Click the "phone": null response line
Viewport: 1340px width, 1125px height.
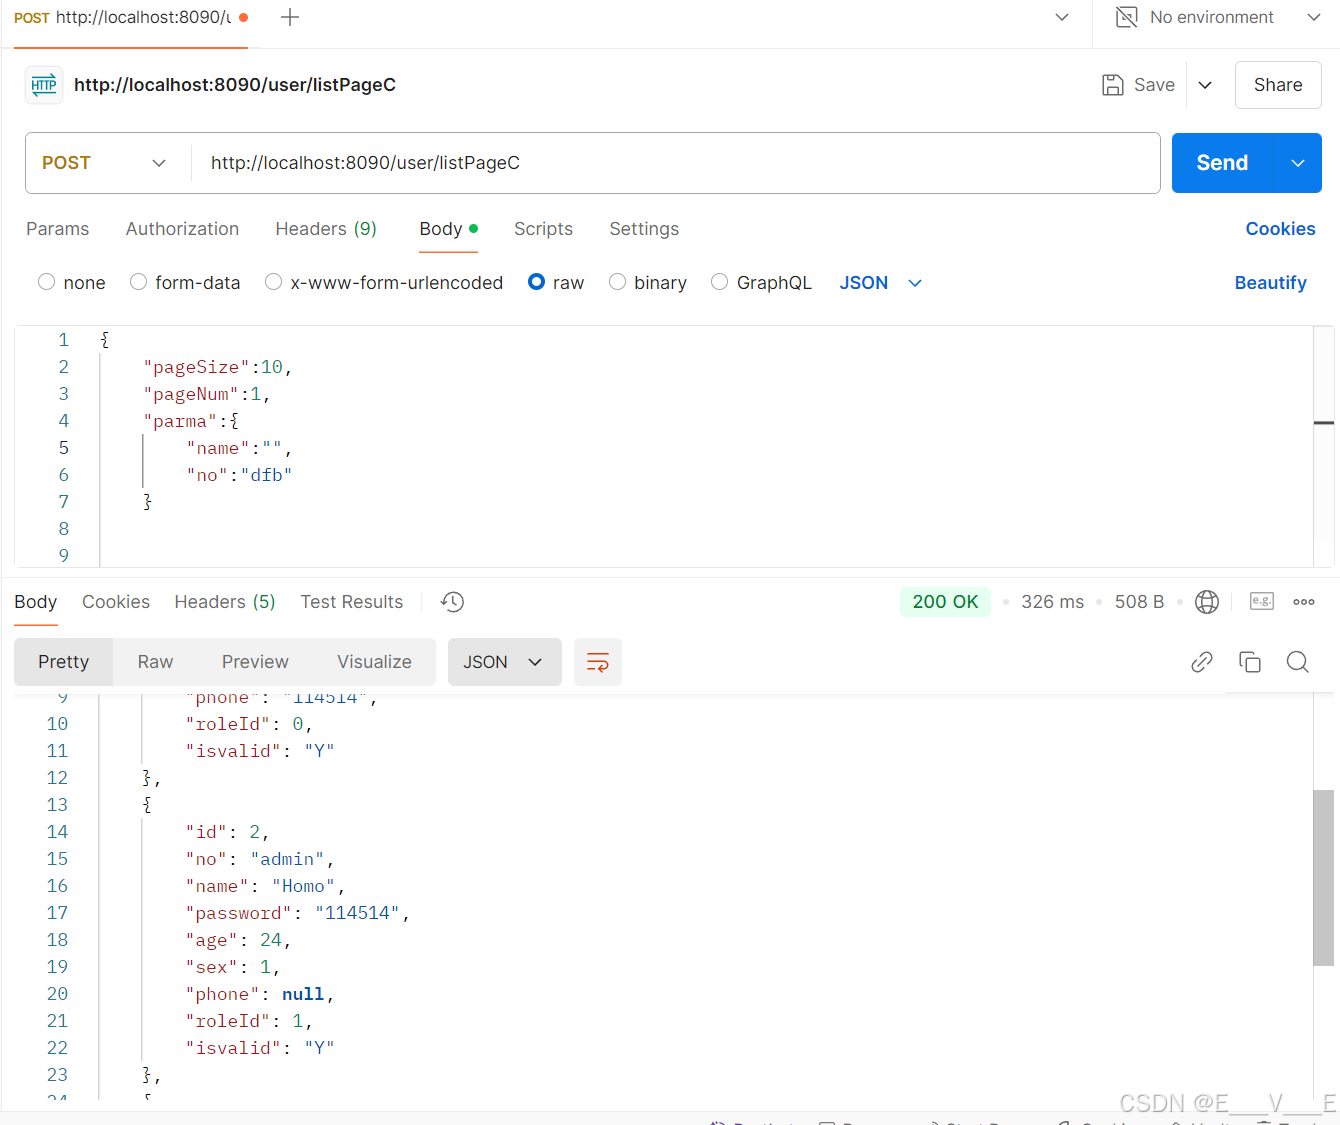260,994
